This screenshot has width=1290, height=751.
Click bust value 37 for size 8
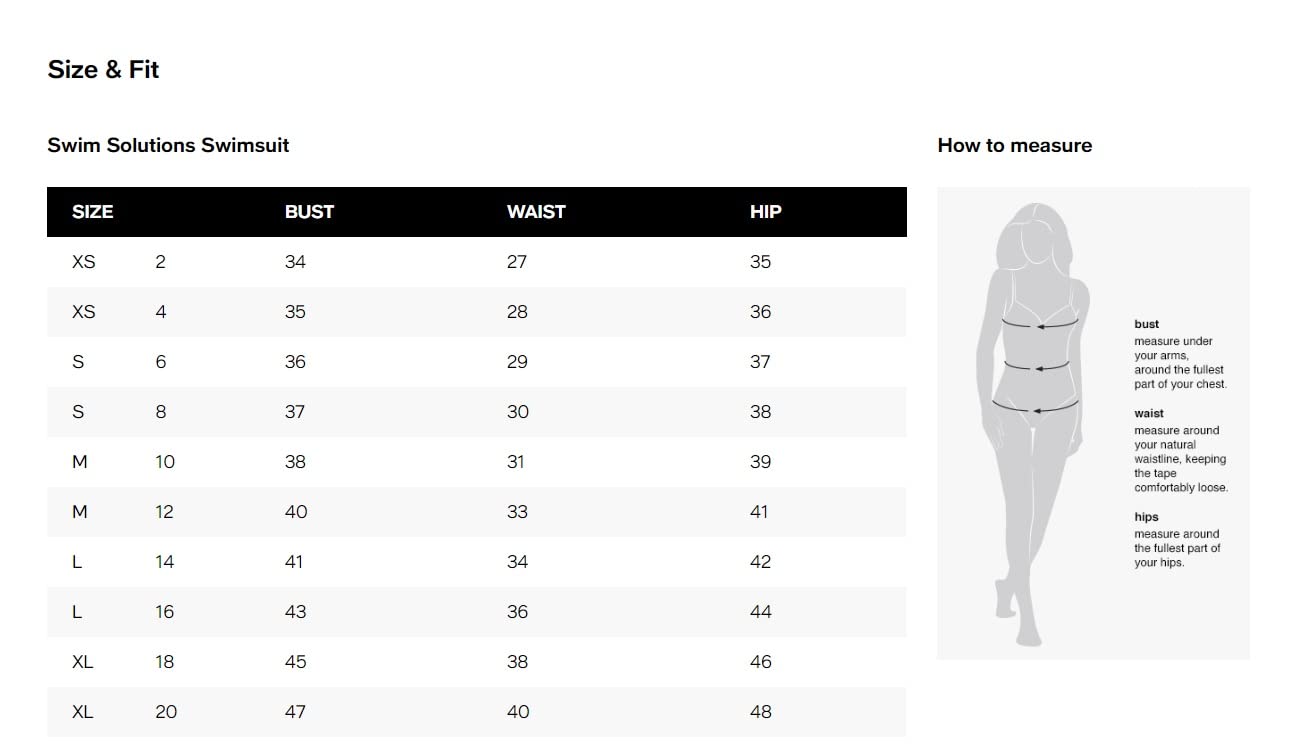pos(295,412)
